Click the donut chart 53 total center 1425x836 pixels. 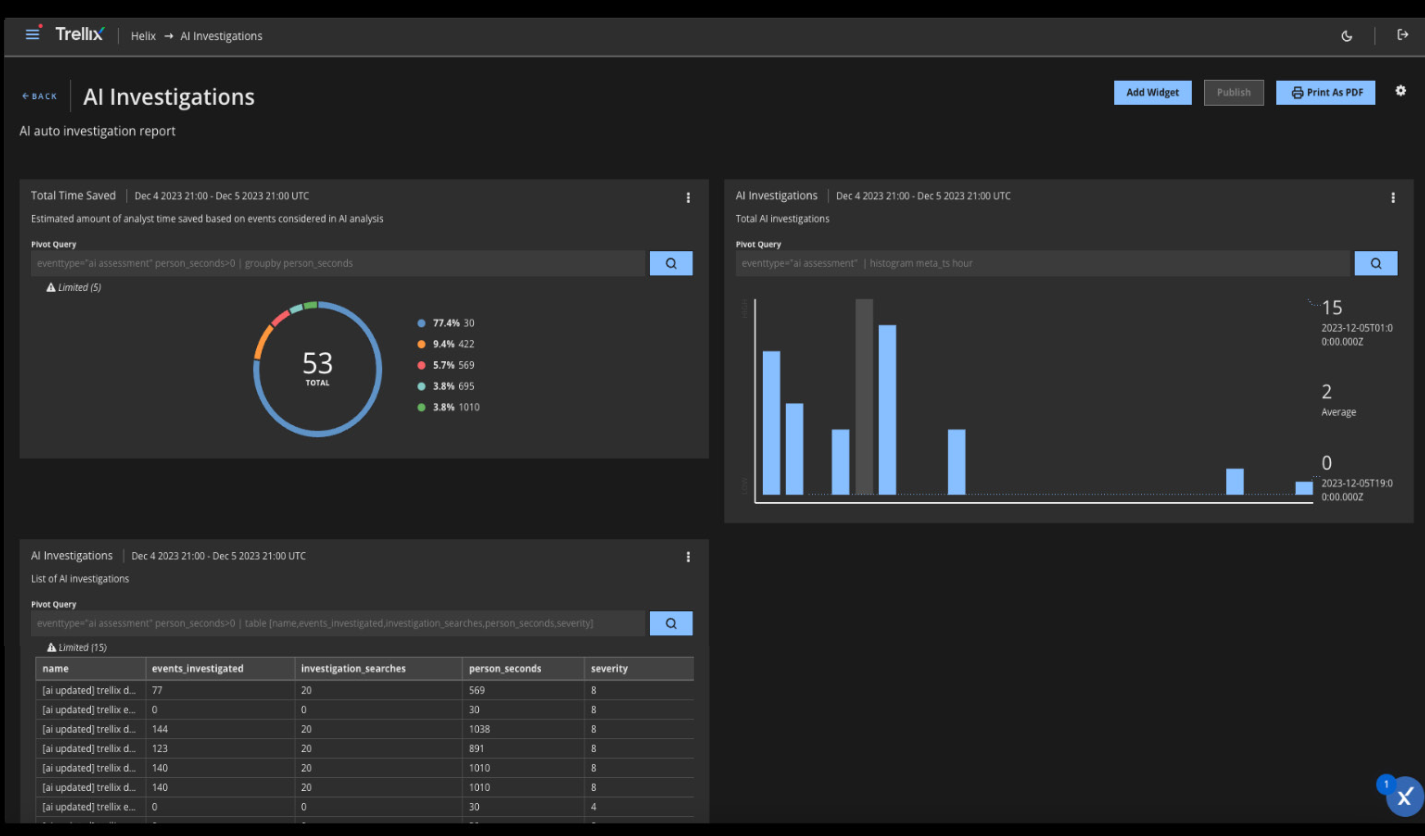tap(317, 367)
